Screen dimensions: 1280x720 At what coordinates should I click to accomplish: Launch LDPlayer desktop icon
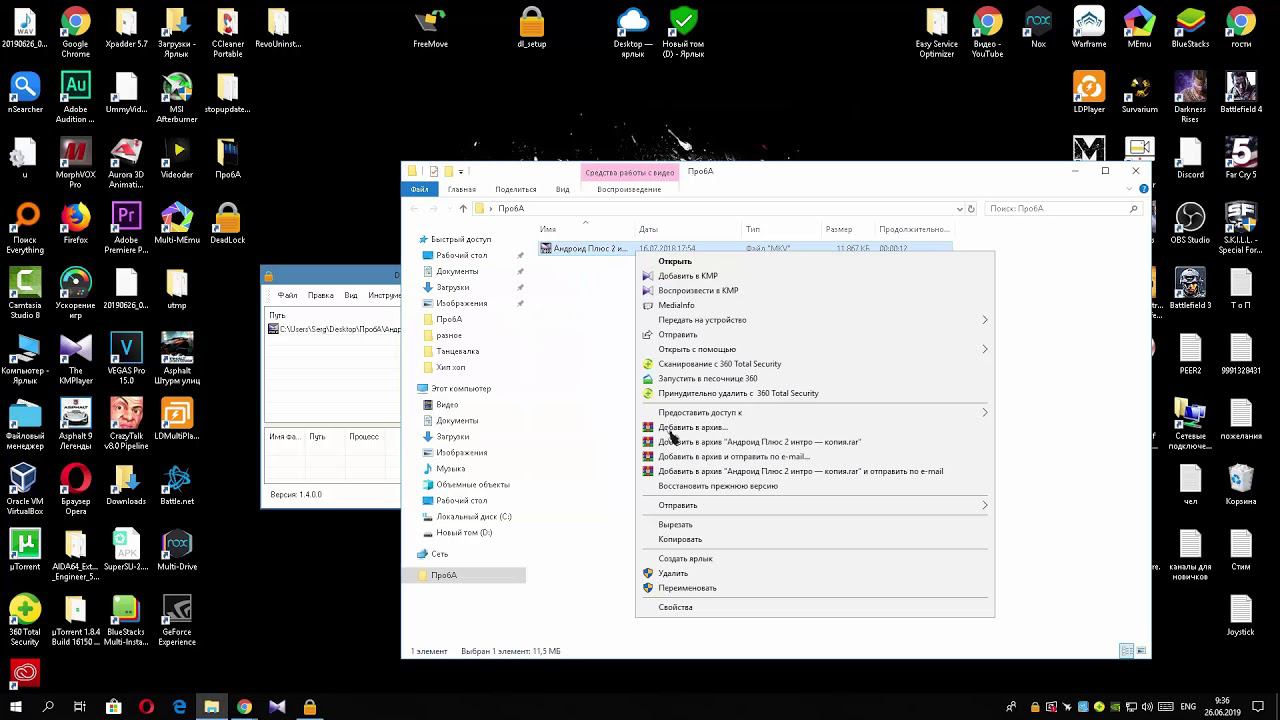click(x=1089, y=92)
